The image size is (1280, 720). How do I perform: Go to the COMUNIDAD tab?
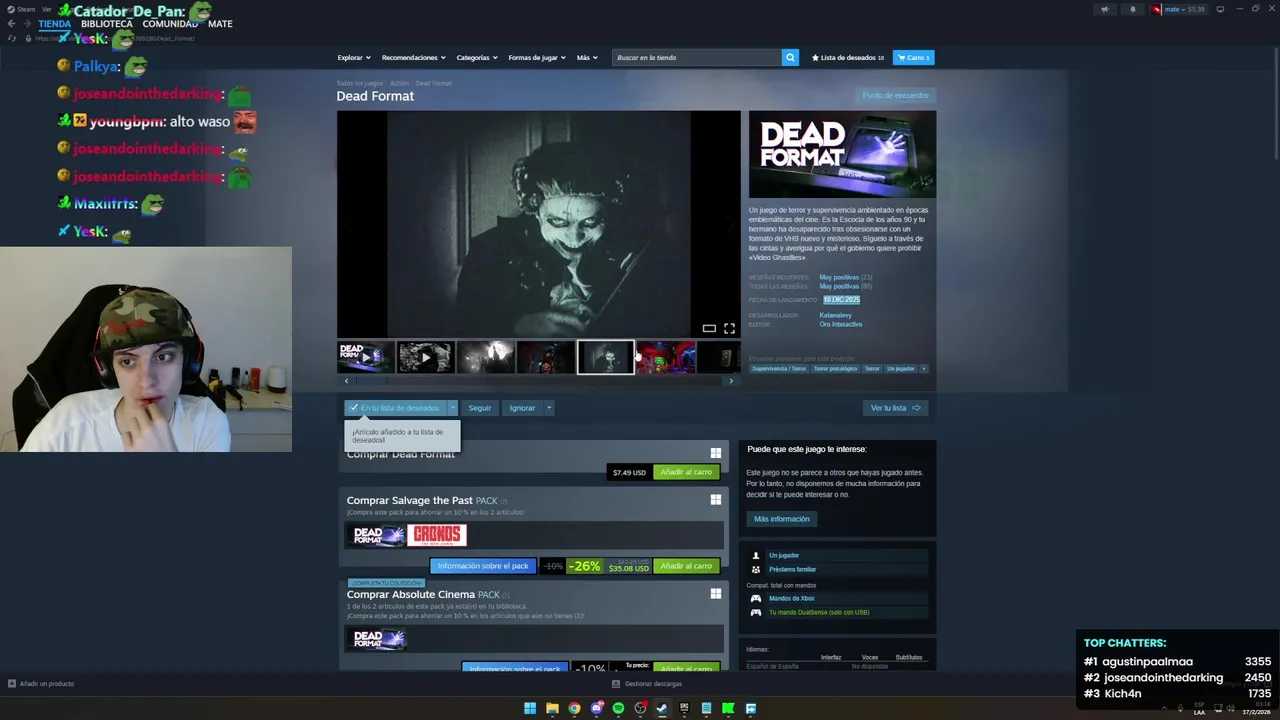click(170, 23)
